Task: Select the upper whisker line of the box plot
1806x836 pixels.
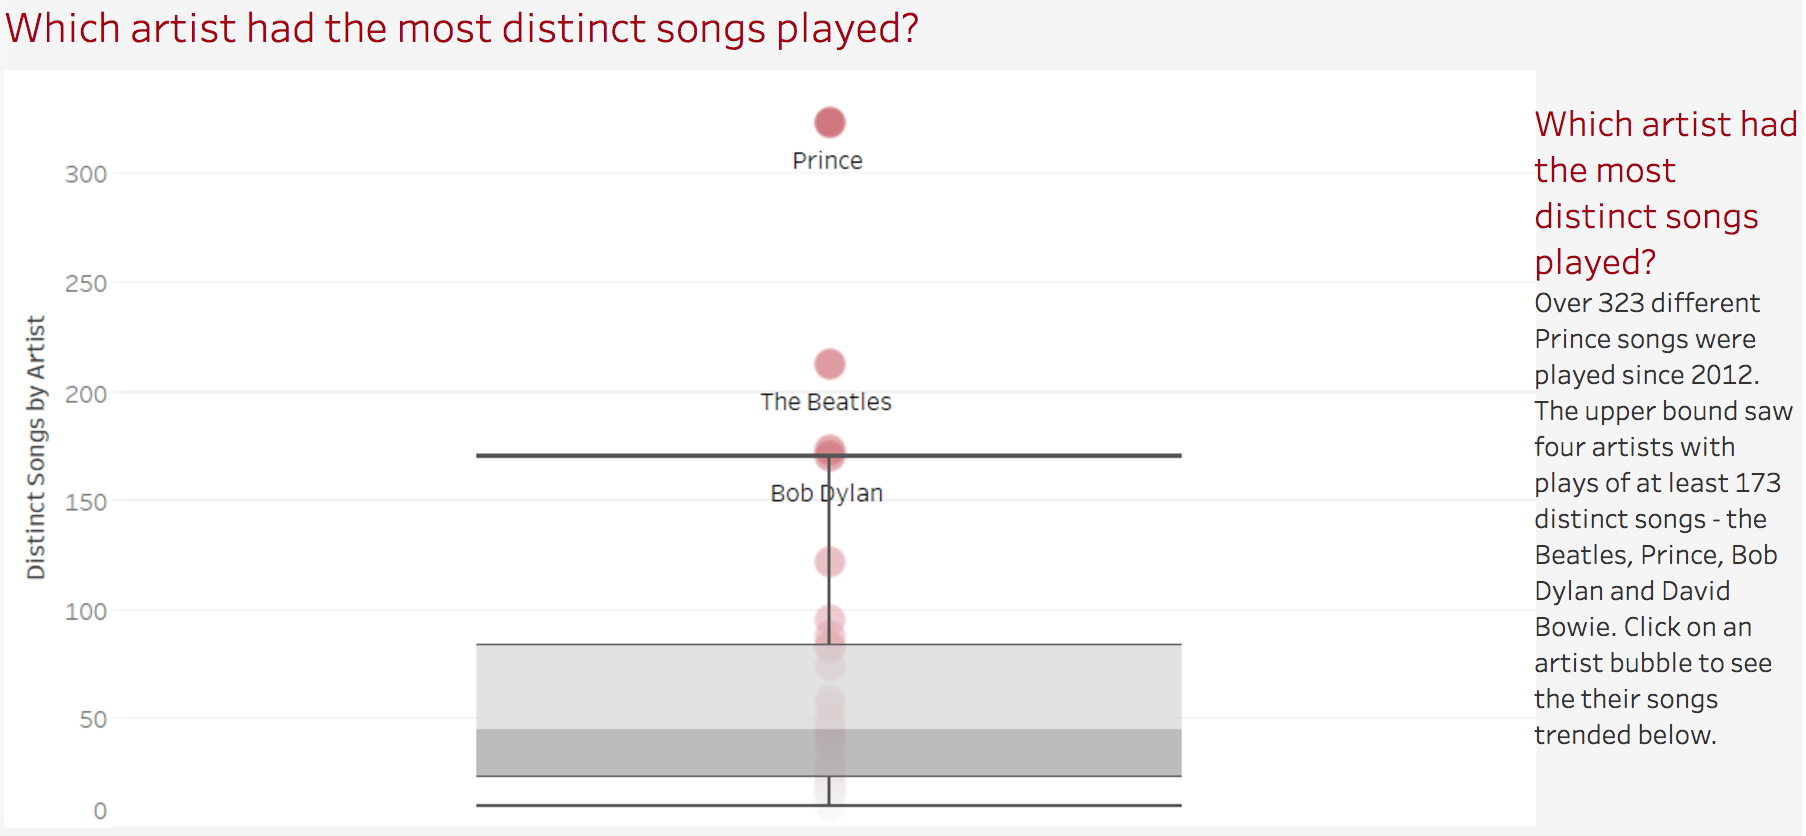Action: coord(828,456)
